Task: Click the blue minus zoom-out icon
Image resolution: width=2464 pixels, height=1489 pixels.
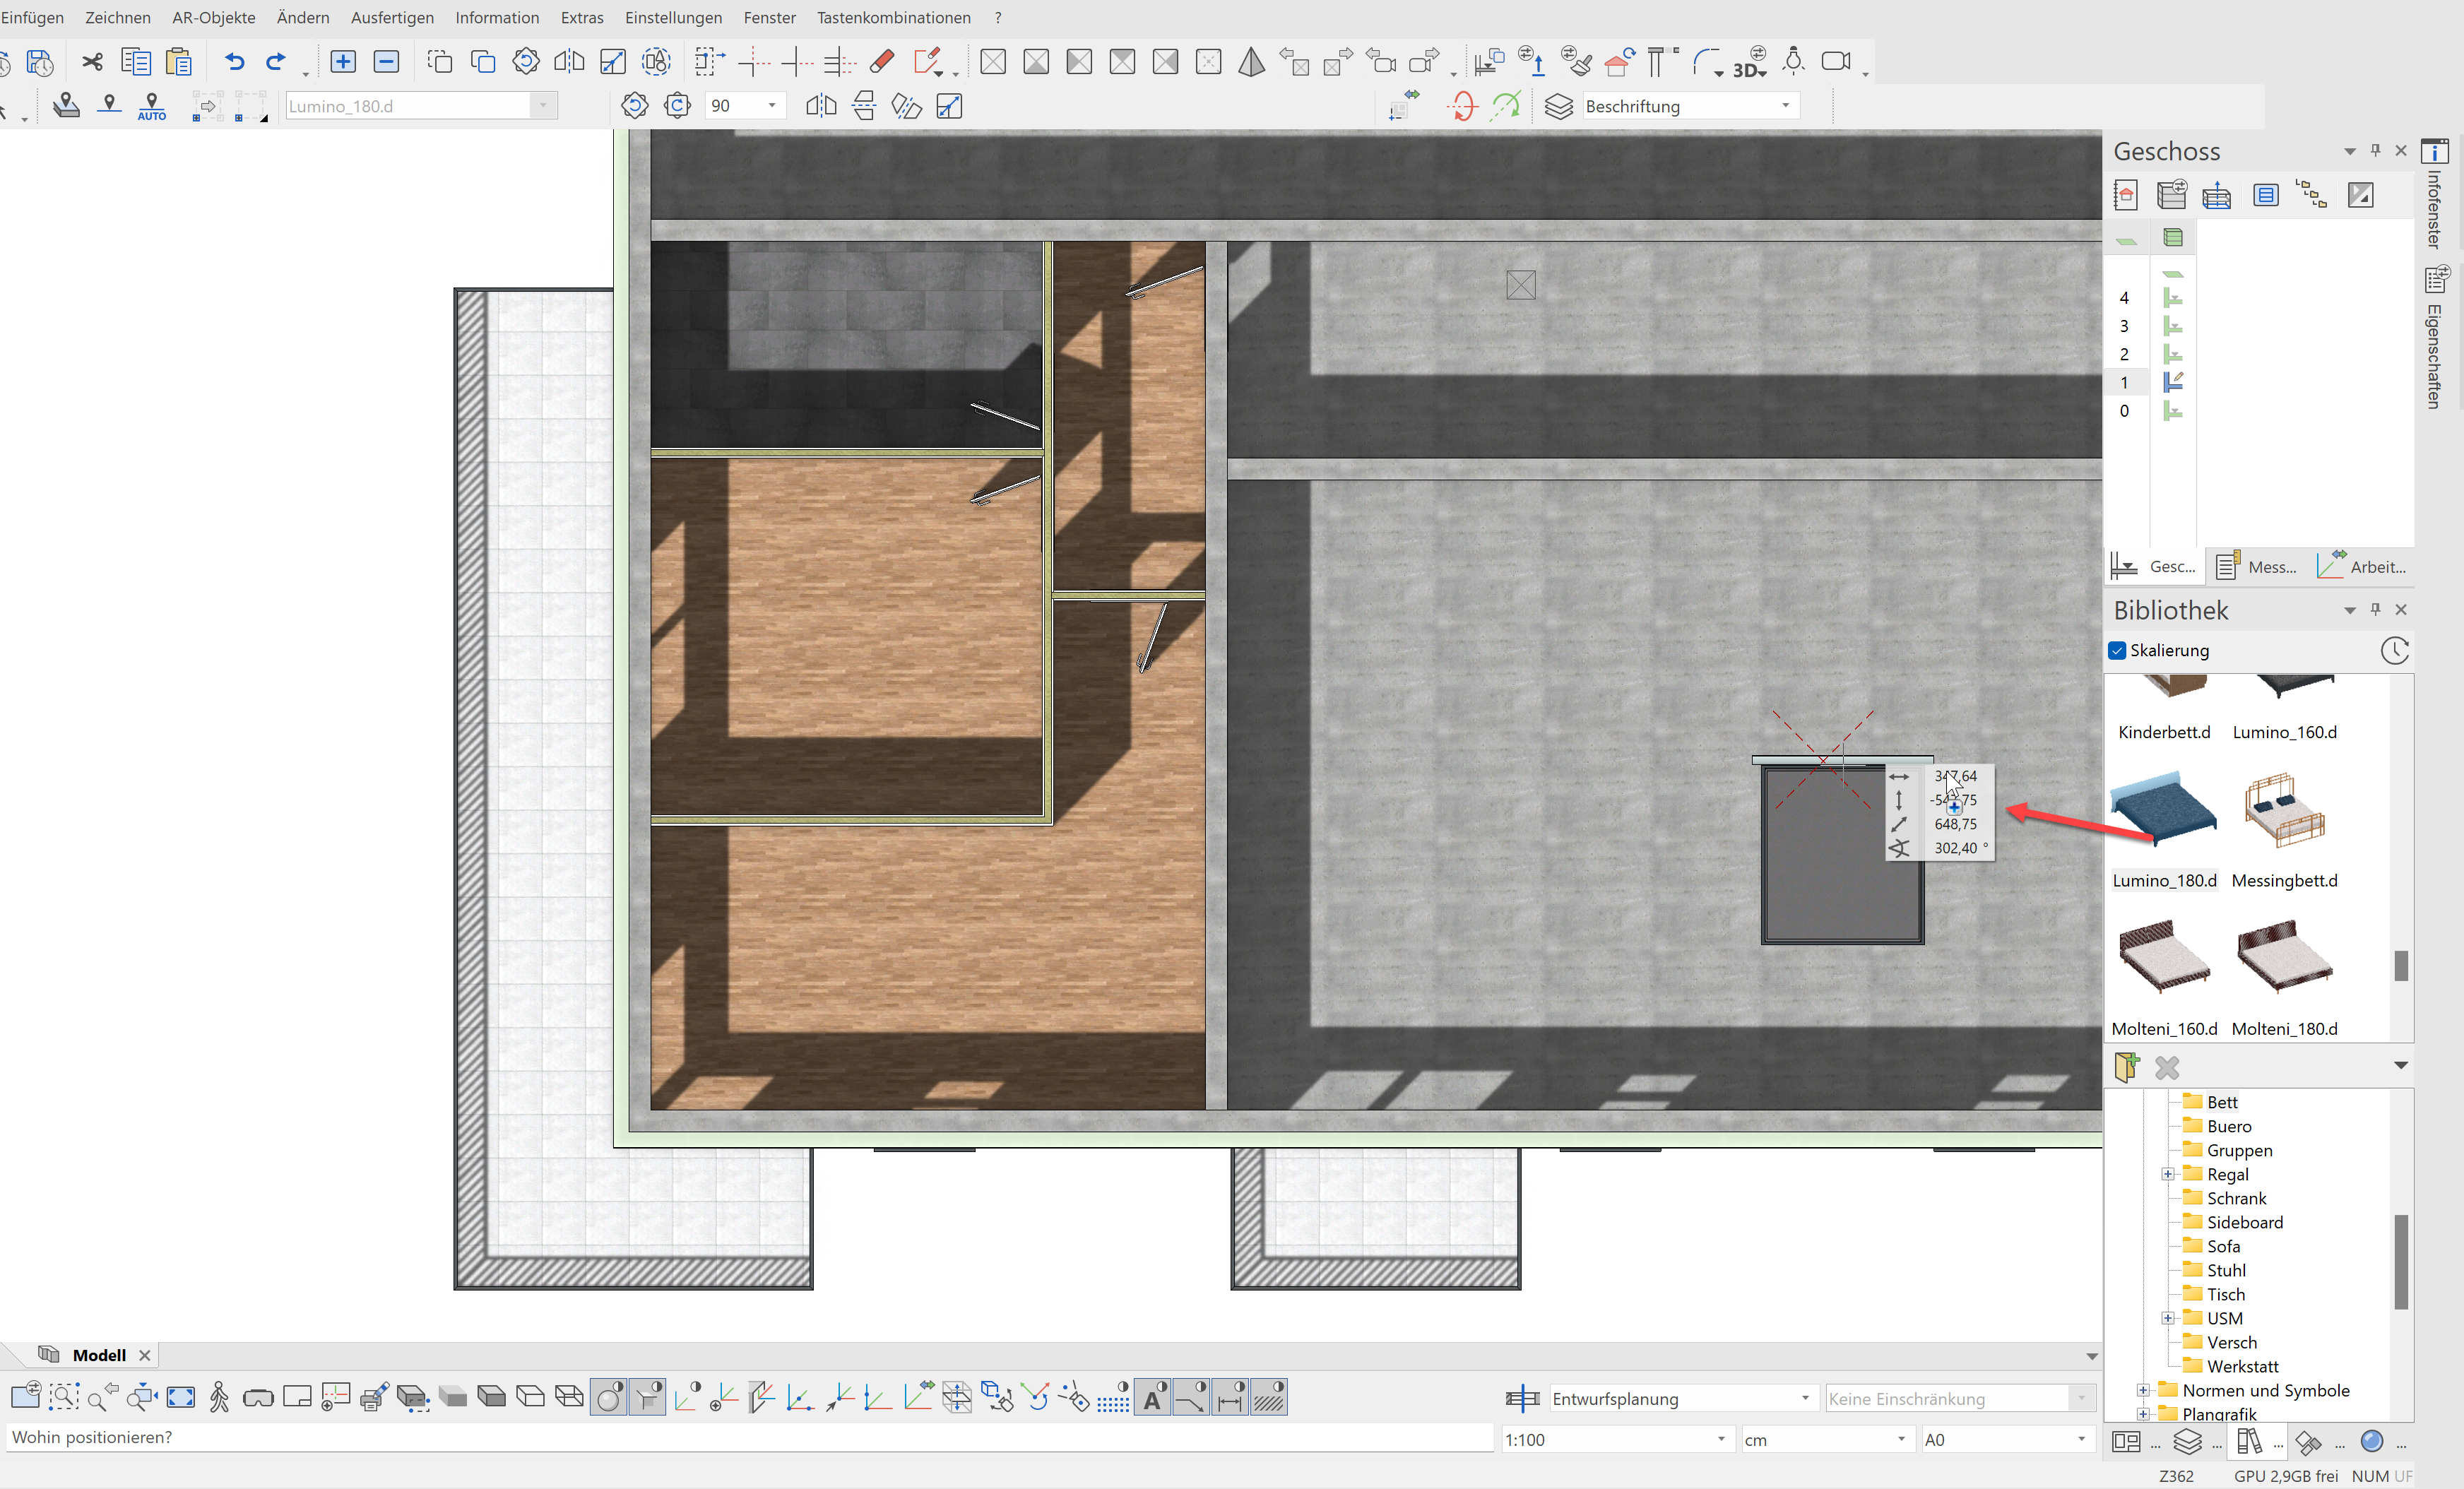Action: point(386,62)
